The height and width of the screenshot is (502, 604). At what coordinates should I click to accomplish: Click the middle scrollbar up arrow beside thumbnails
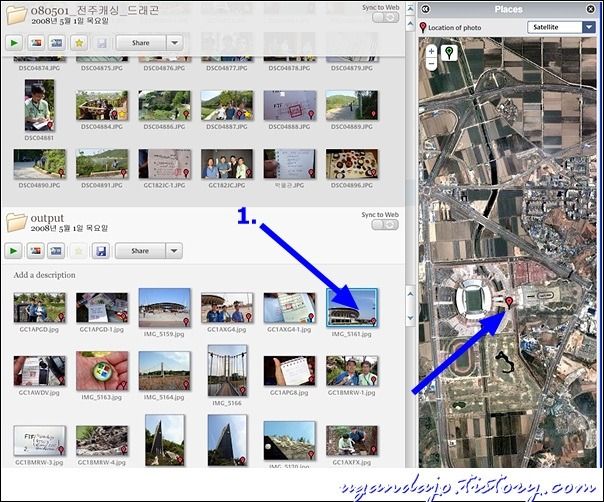pyautogui.click(x=410, y=294)
